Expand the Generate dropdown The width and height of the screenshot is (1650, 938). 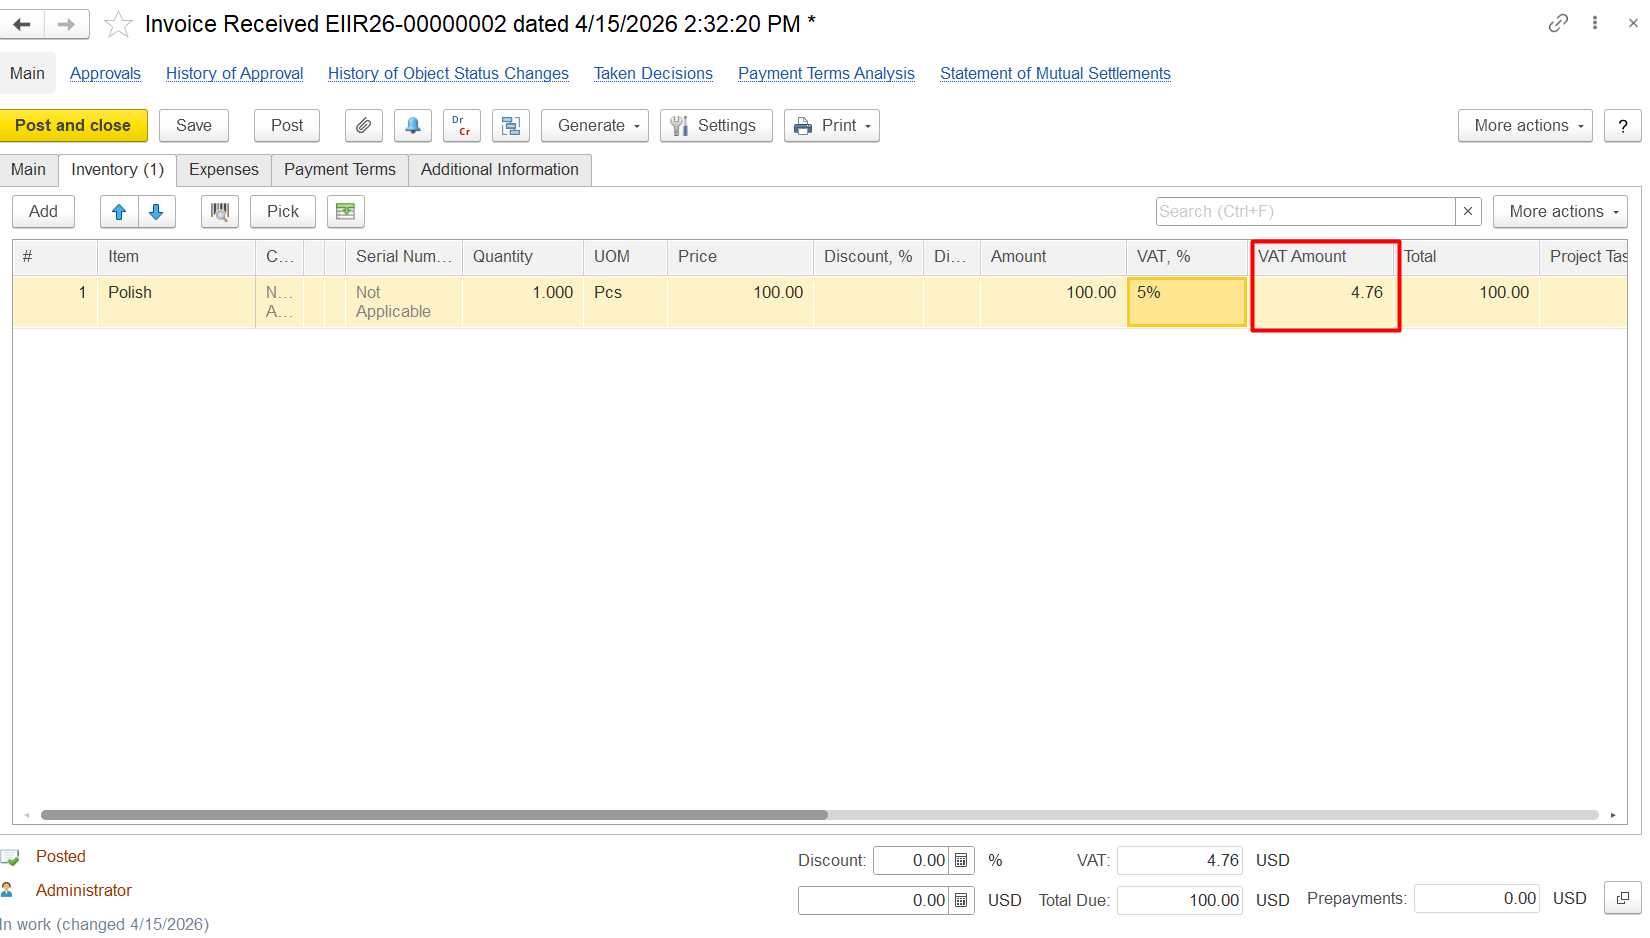[595, 126]
